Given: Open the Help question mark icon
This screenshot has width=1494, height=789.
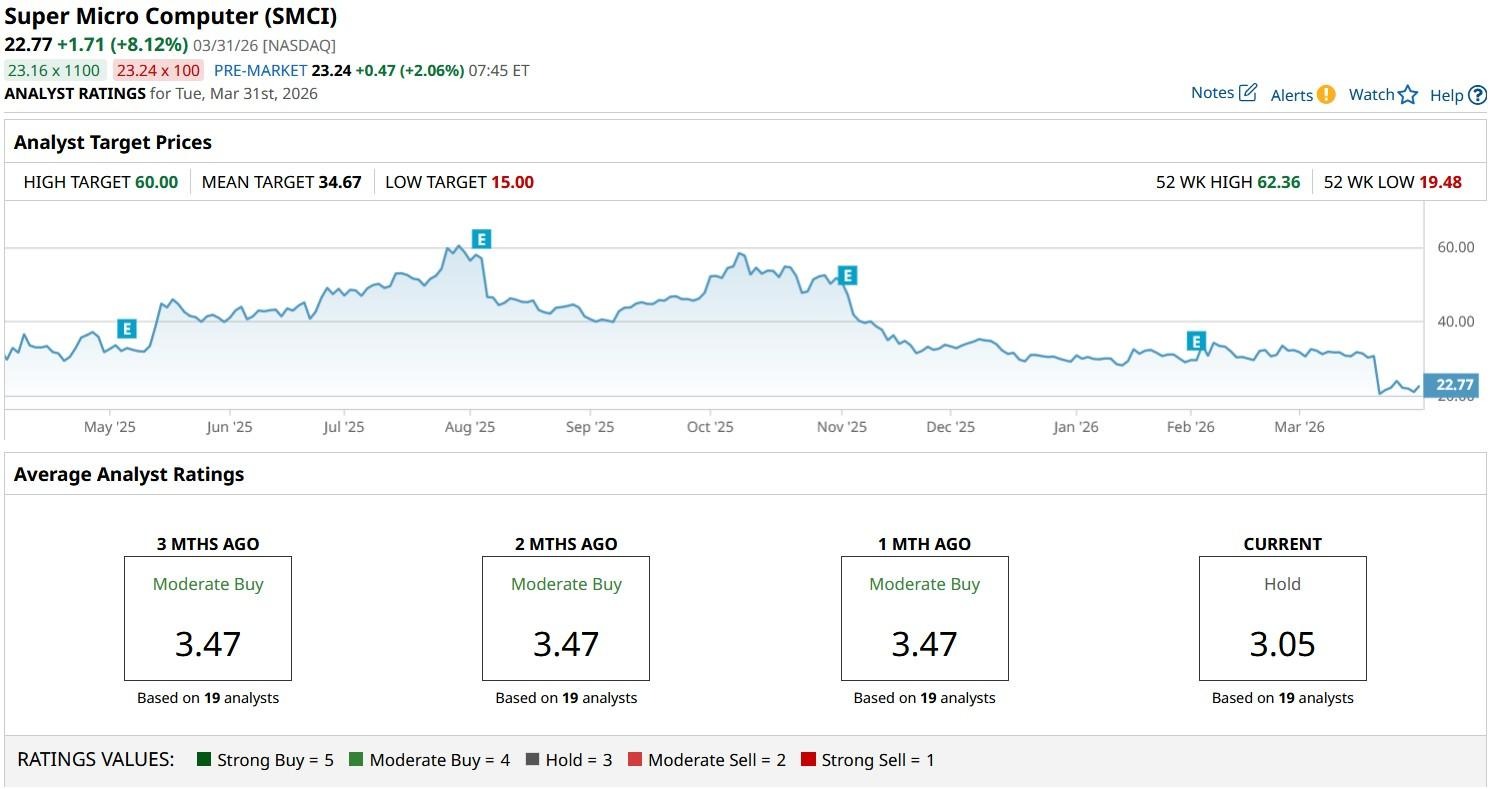Looking at the screenshot, I should point(1478,96).
